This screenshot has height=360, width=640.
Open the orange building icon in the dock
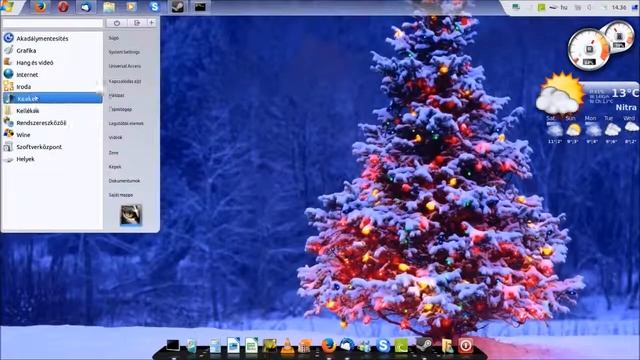coord(305,346)
